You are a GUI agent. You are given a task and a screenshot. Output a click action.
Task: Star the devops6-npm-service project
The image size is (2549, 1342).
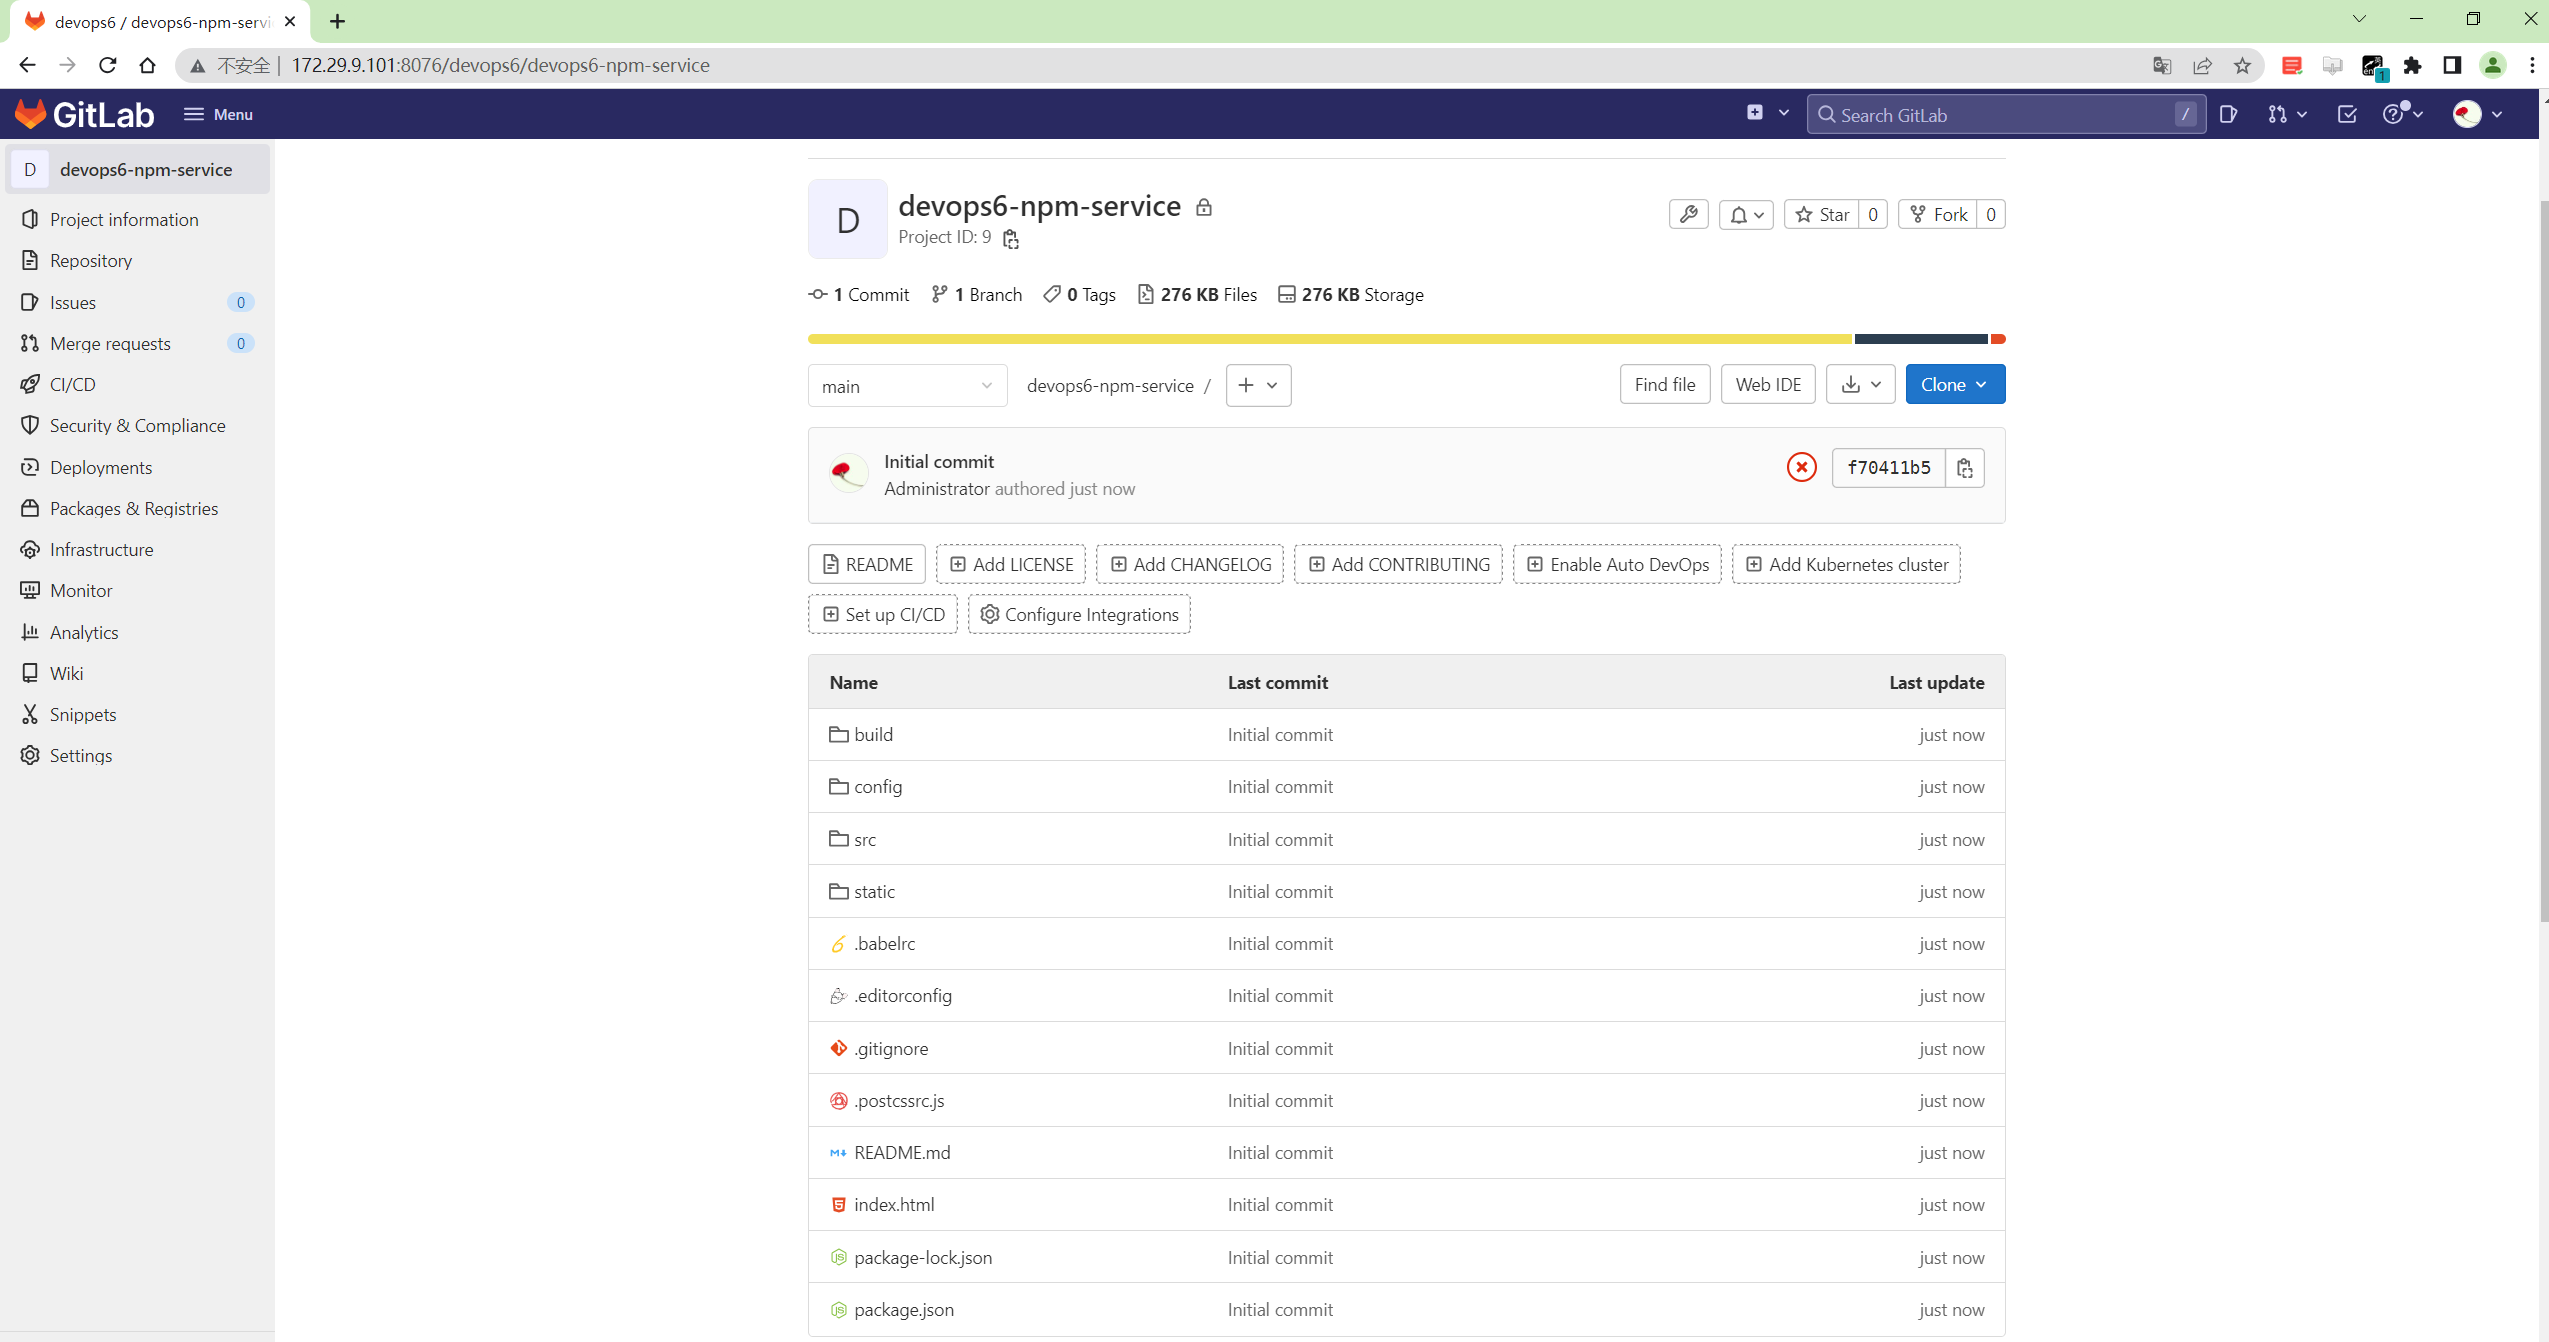pos(1822,214)
